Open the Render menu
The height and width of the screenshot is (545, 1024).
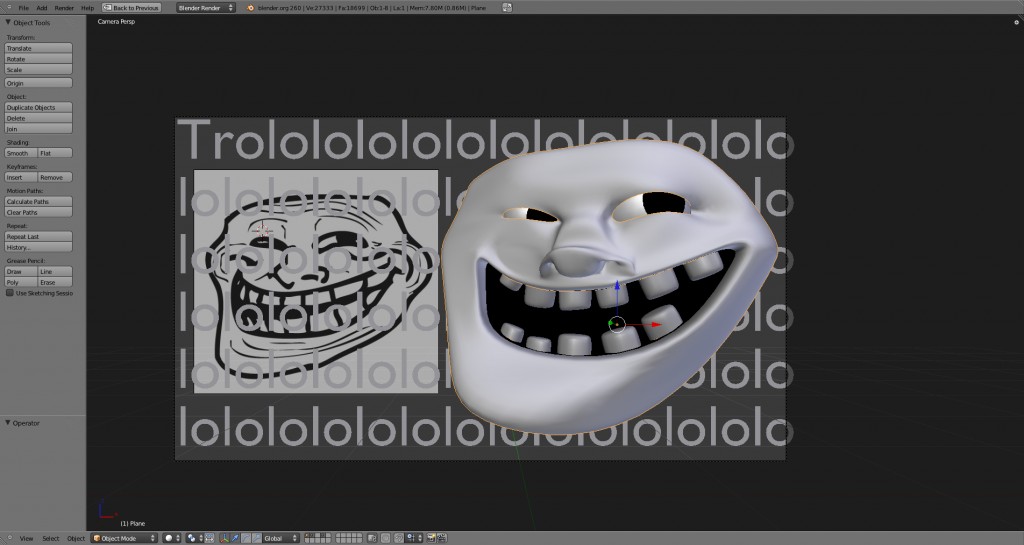point(64,8)
